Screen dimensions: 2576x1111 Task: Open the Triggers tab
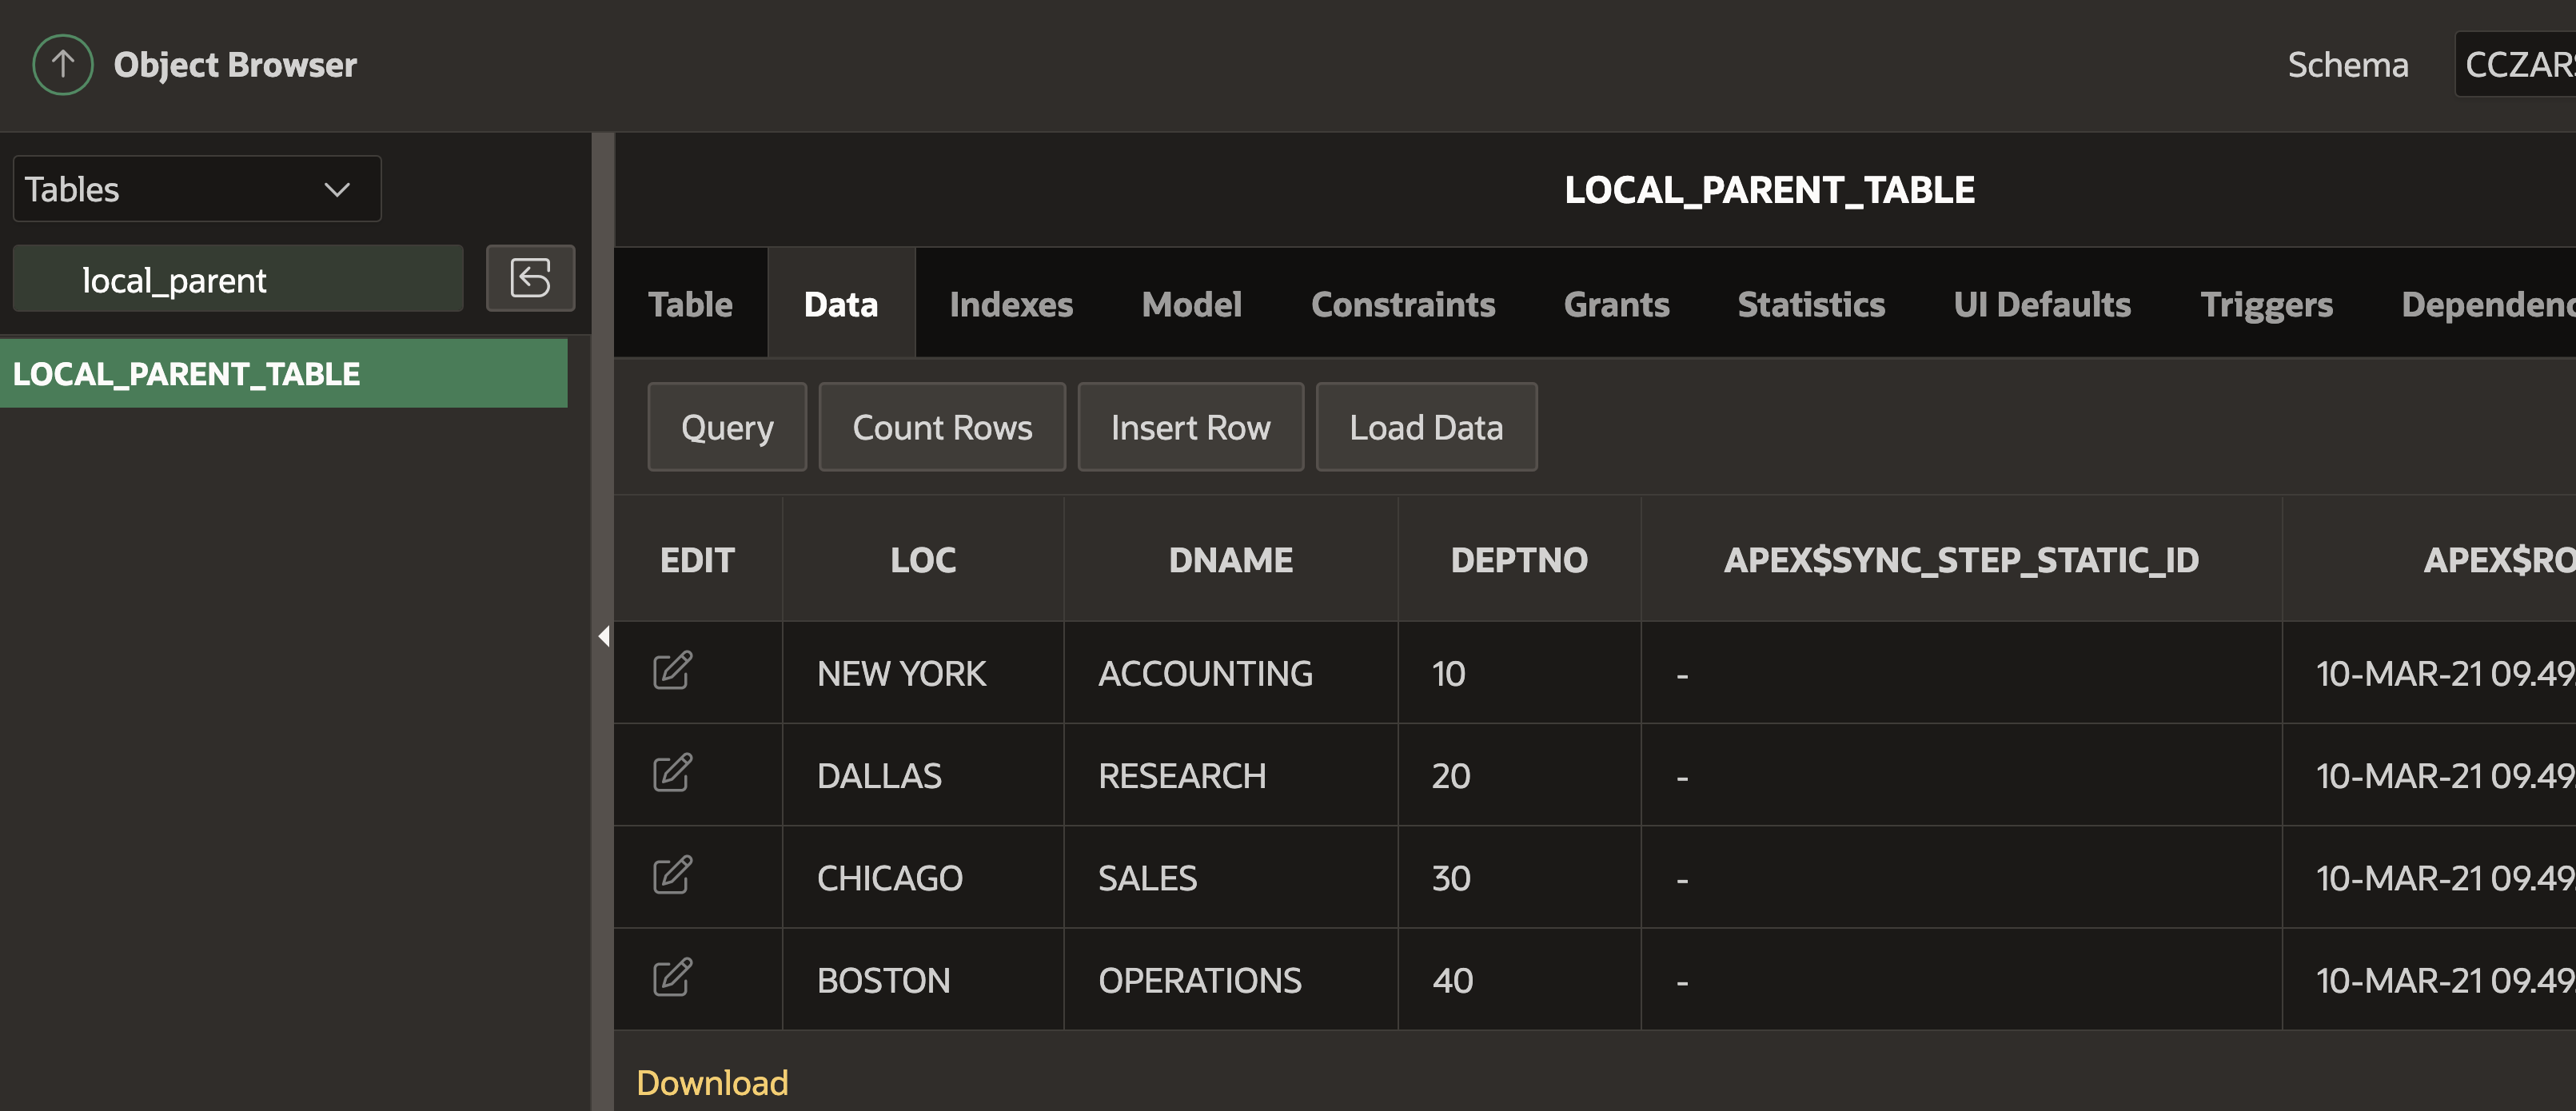(x=2266, y=304)
